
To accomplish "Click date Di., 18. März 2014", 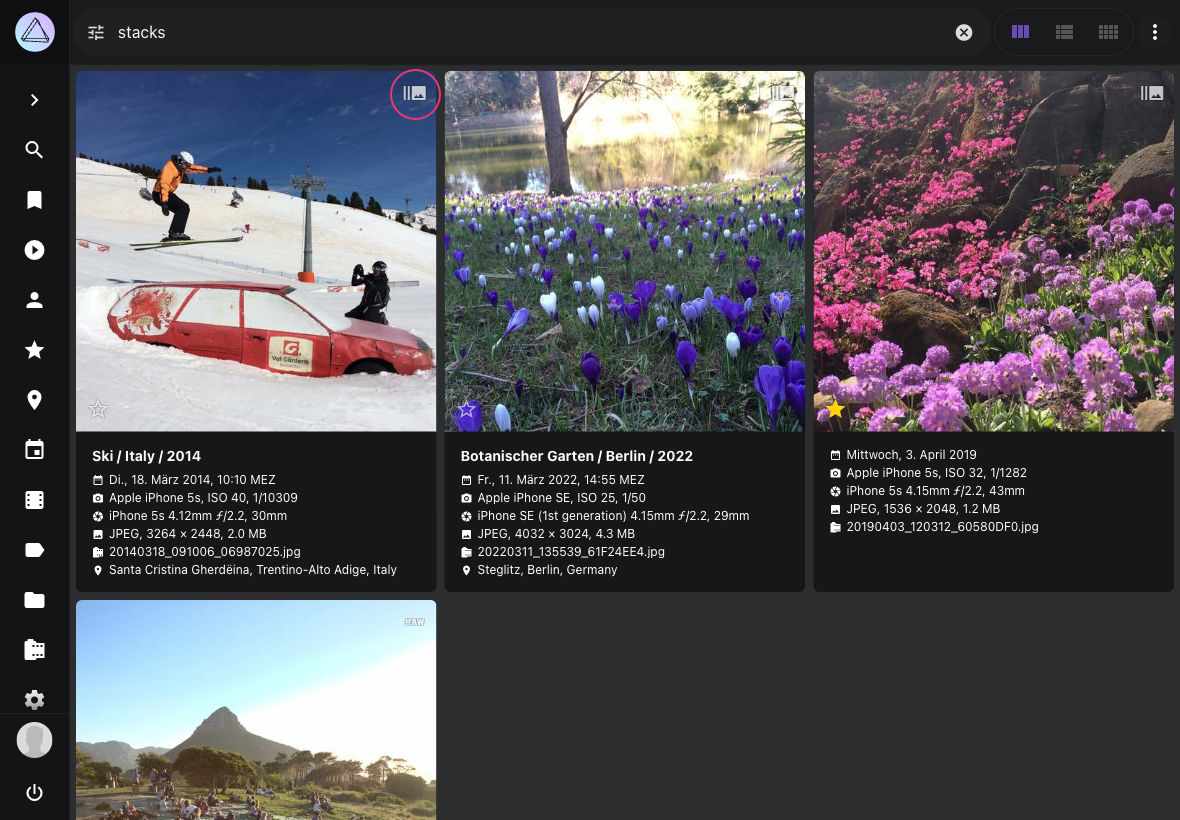I will click(x=192, y=480).
